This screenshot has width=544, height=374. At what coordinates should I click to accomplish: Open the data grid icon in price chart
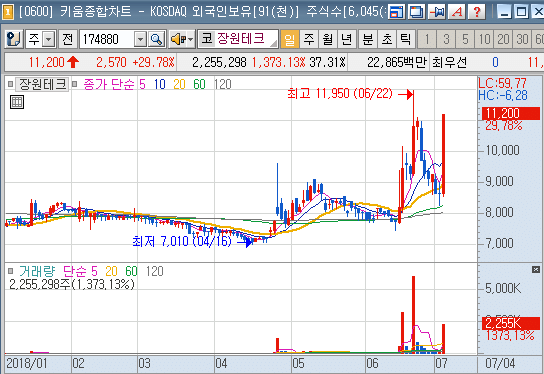pos(17,102)
